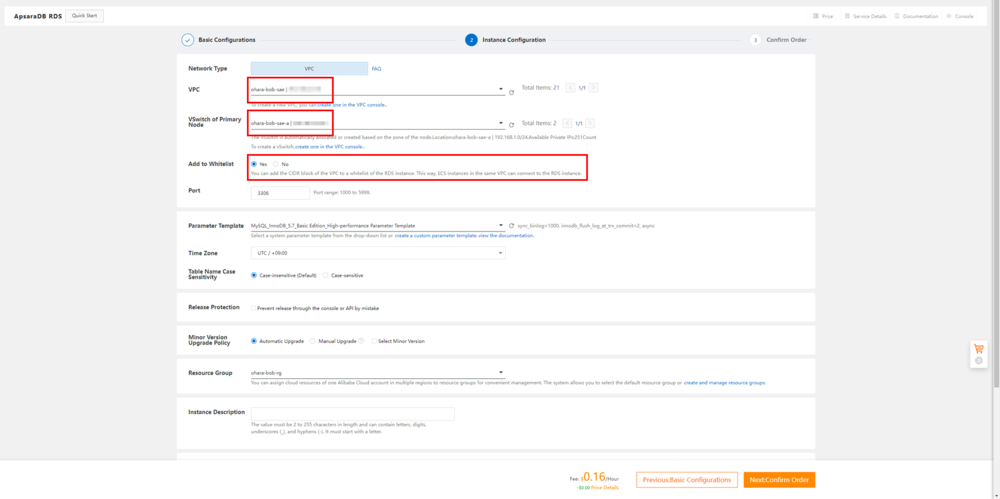Open the shopping cart icon
Screen dimensions: 1000x499
point(979,349)
